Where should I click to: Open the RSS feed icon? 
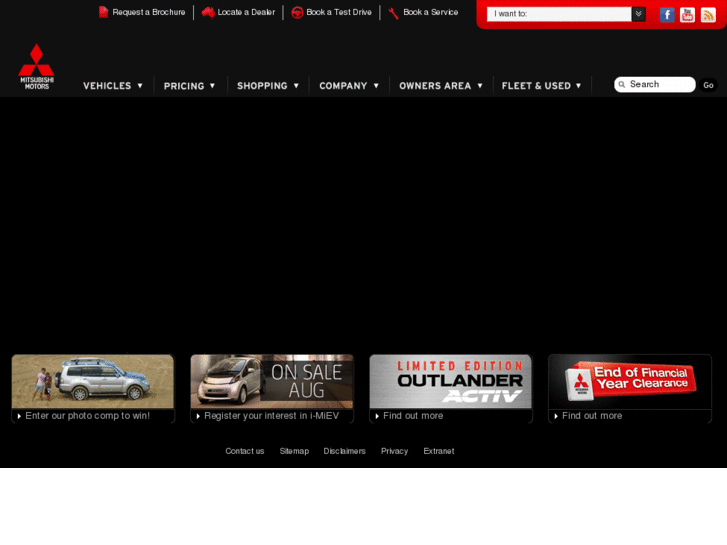(x=708, y=15)
